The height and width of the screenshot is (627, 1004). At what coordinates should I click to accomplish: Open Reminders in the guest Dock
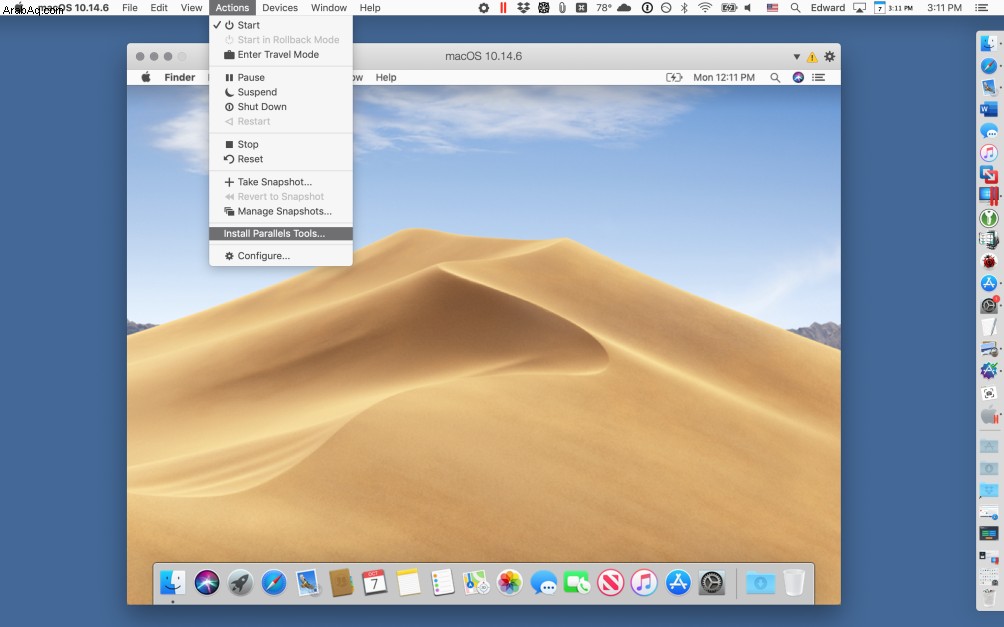coord(442,583)
